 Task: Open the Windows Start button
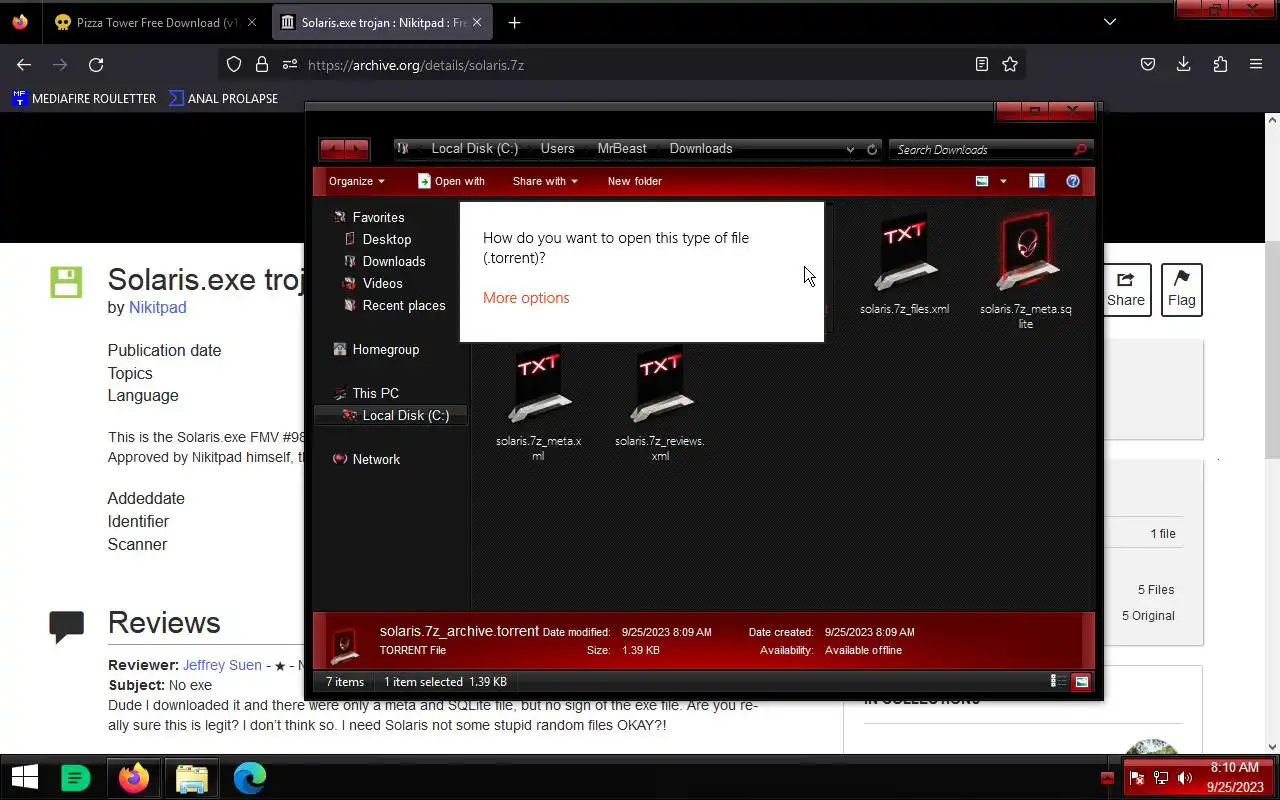[x=25, y=777]
